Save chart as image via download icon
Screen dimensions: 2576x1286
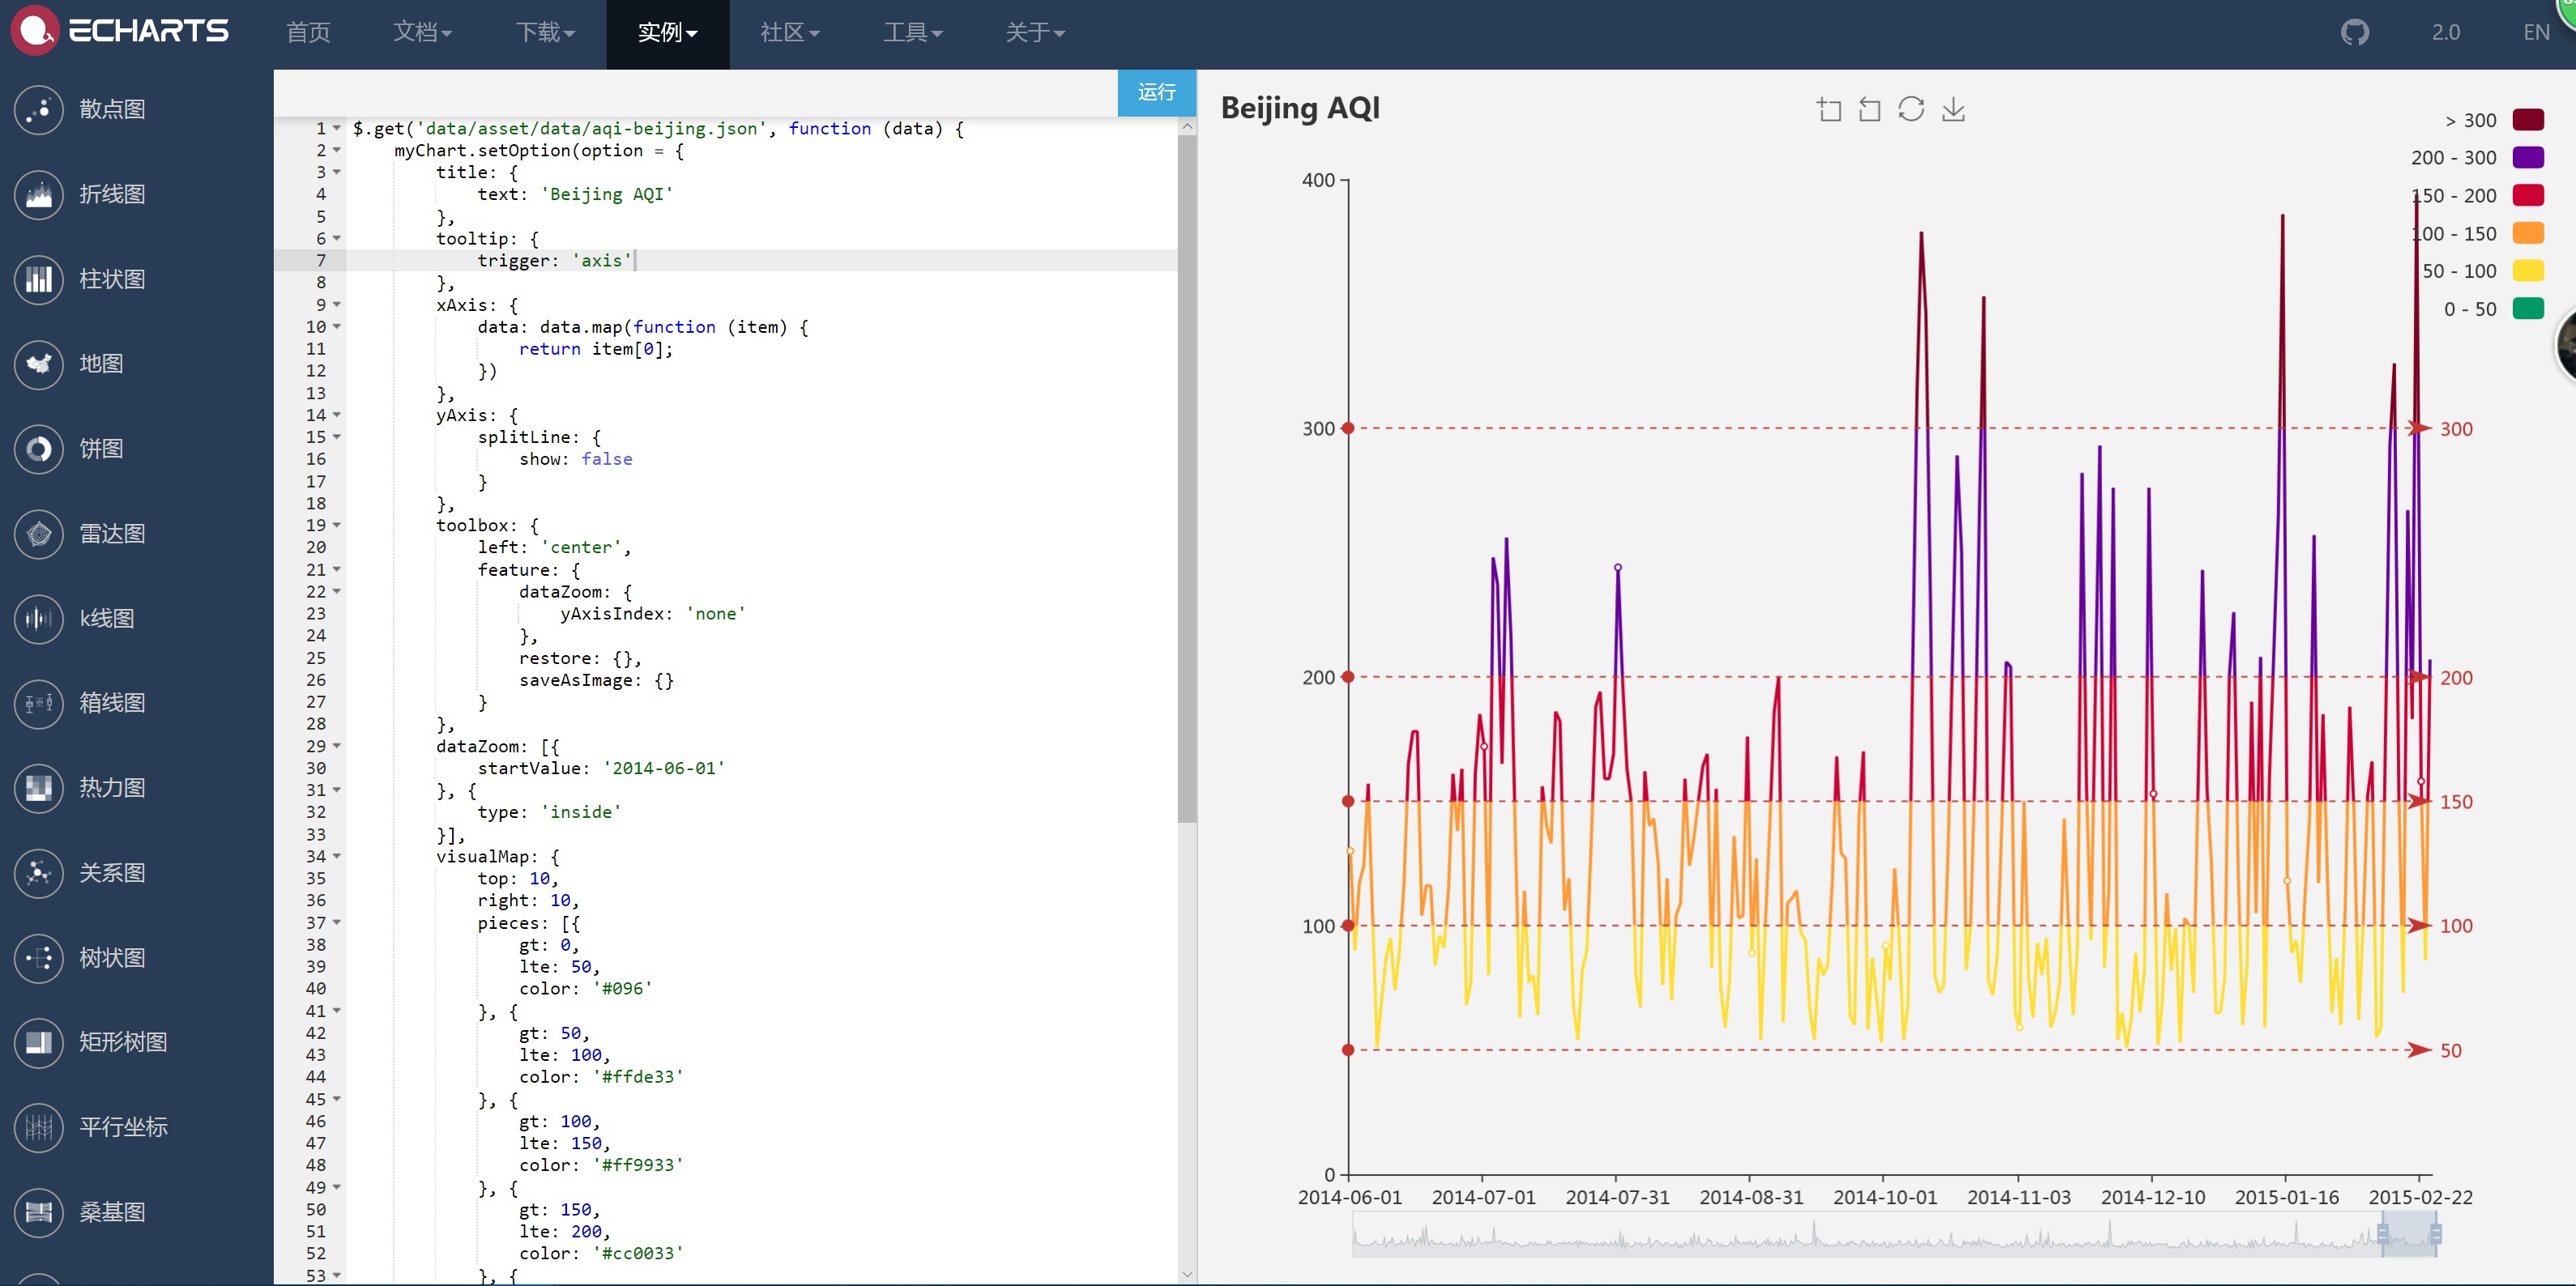(1953, 109)
